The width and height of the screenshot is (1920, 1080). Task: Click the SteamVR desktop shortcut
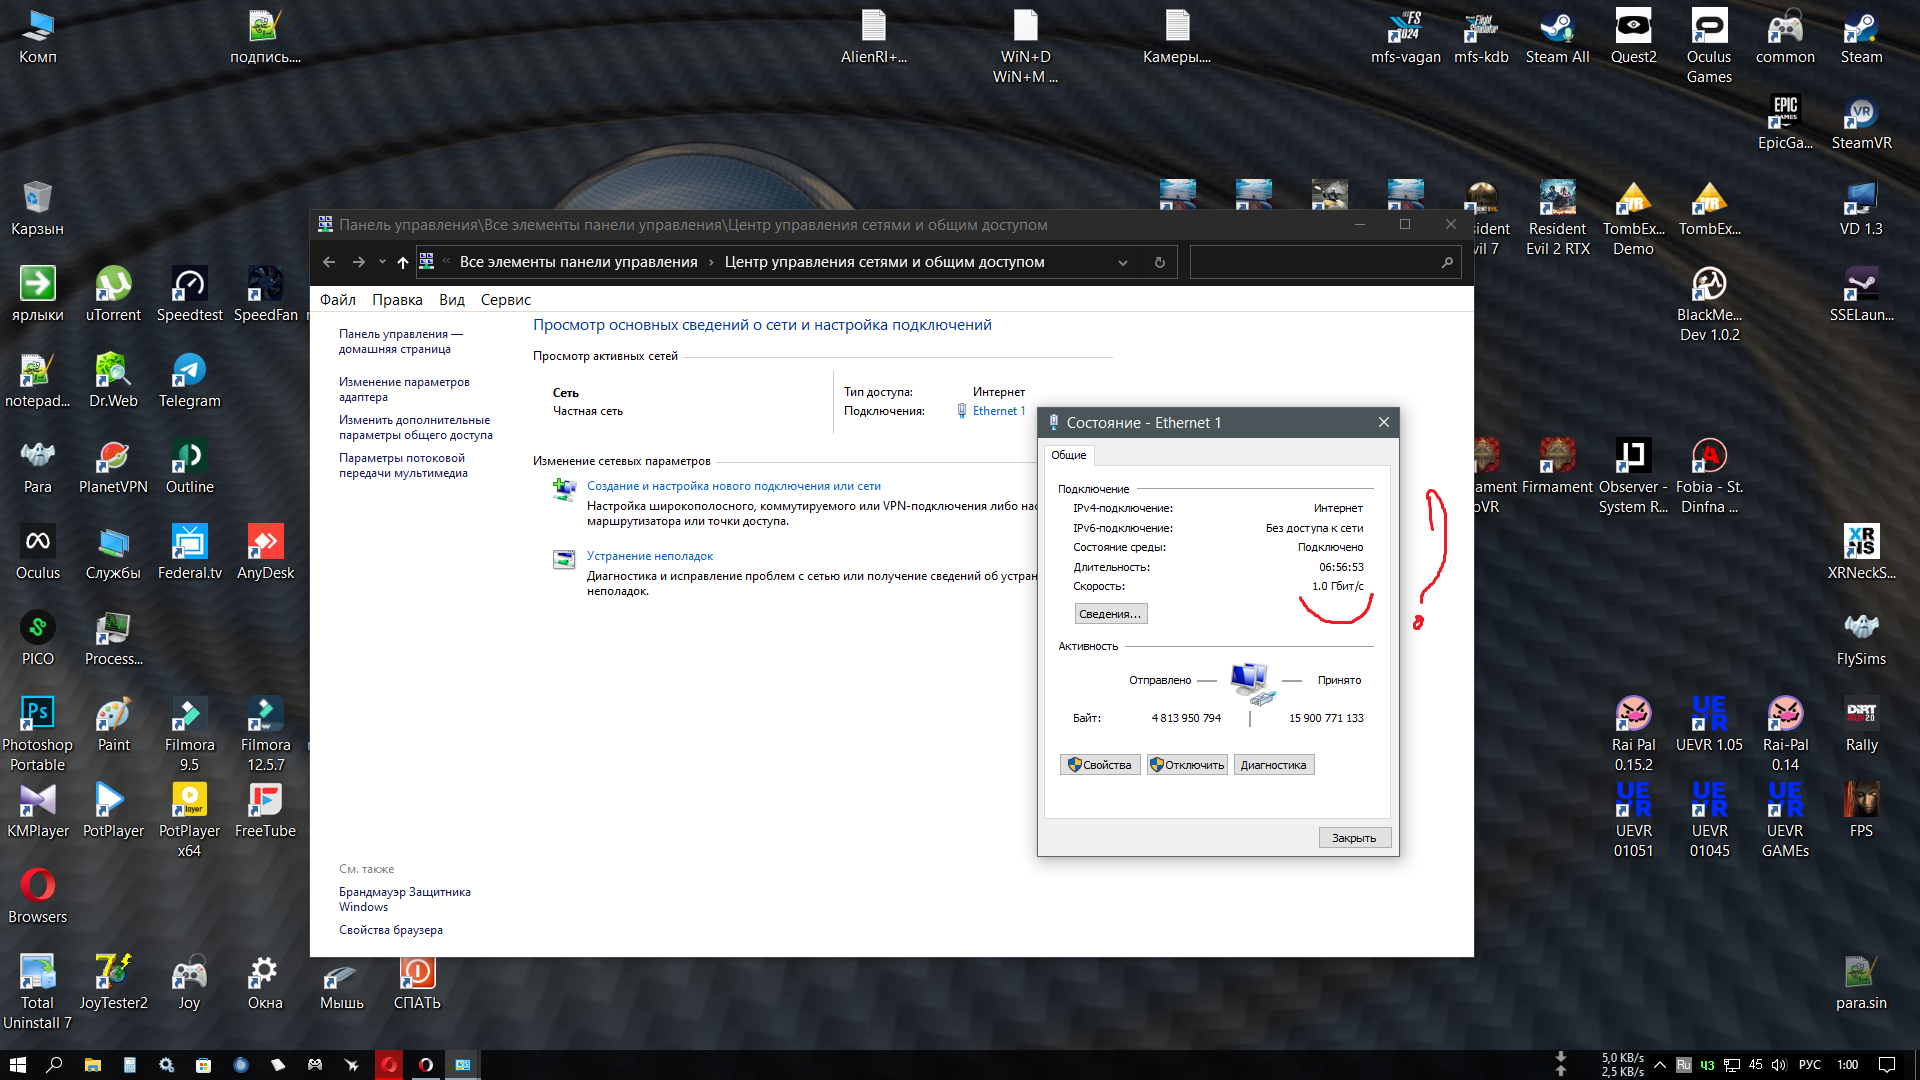click(1861, 123)
